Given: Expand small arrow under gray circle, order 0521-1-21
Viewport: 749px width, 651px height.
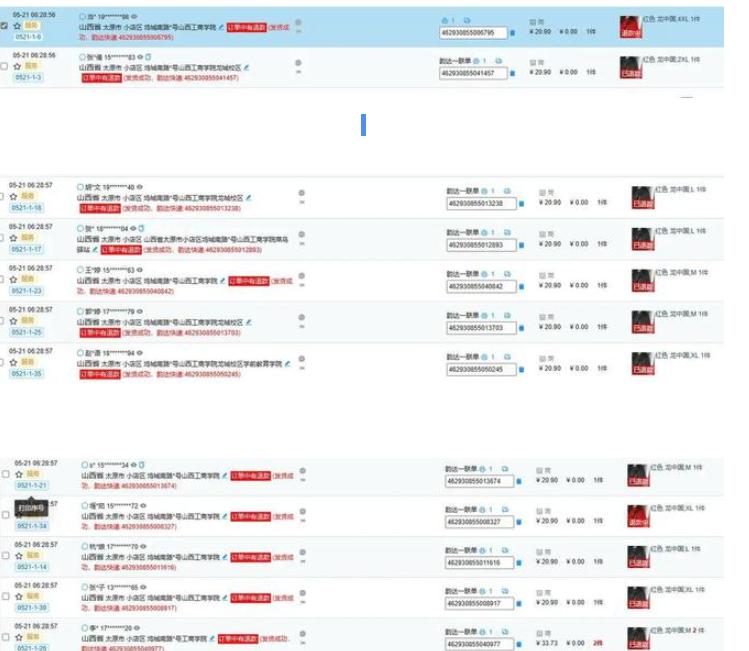Looking at the screenshot, I should tap(303, 480).
